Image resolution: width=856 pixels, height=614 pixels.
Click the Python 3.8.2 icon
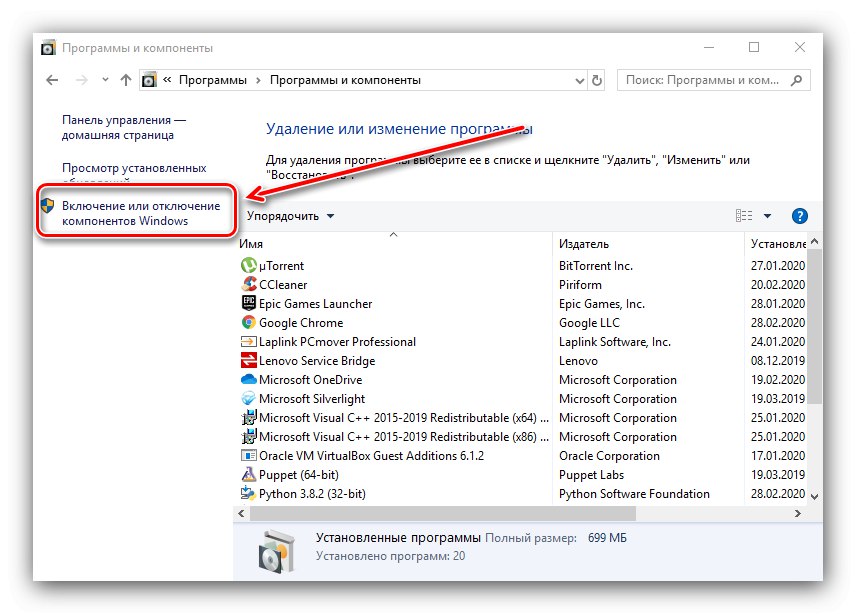247,493
